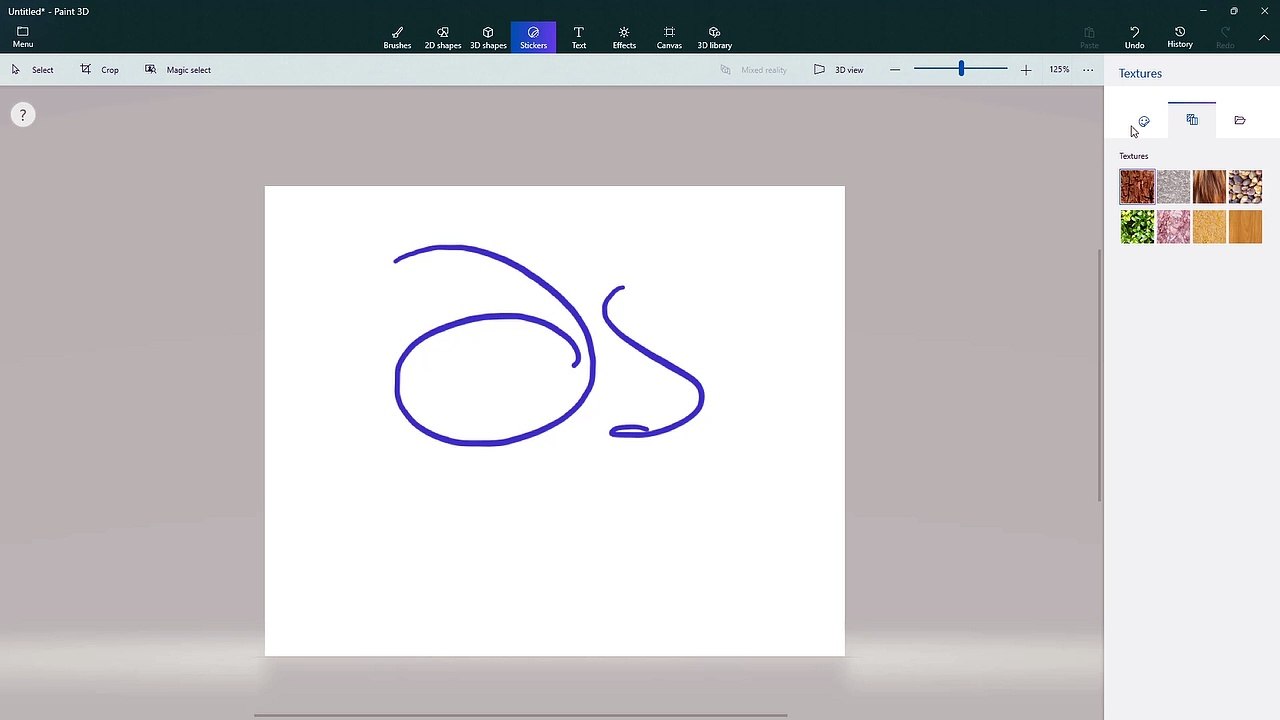Activate Magic select

[177, 70]
